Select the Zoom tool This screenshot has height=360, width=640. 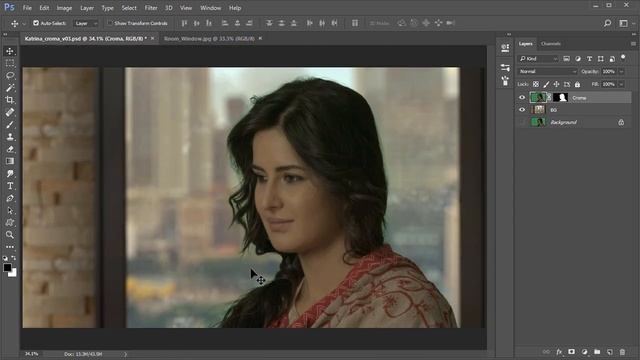click(10, 235)
